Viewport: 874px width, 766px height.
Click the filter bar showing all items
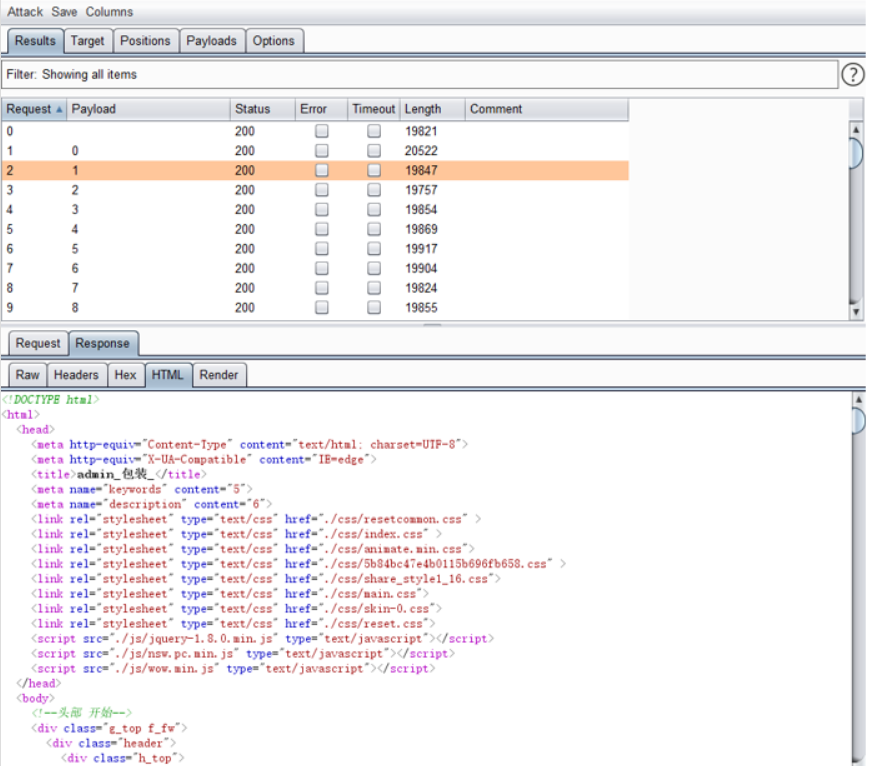(420, 74)
